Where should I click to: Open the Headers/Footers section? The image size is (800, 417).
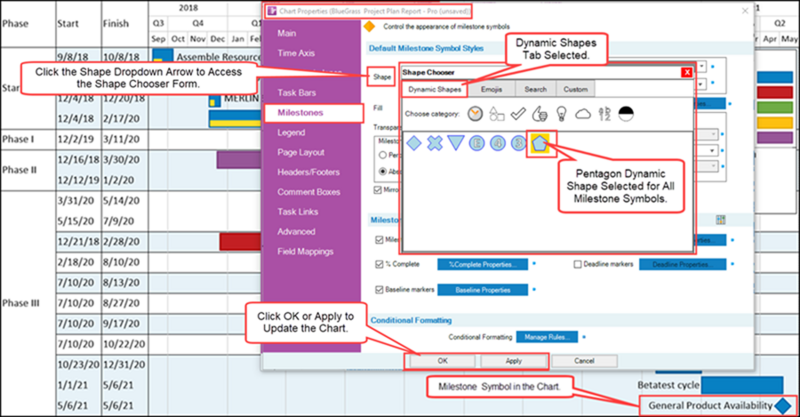coord(308,173)
